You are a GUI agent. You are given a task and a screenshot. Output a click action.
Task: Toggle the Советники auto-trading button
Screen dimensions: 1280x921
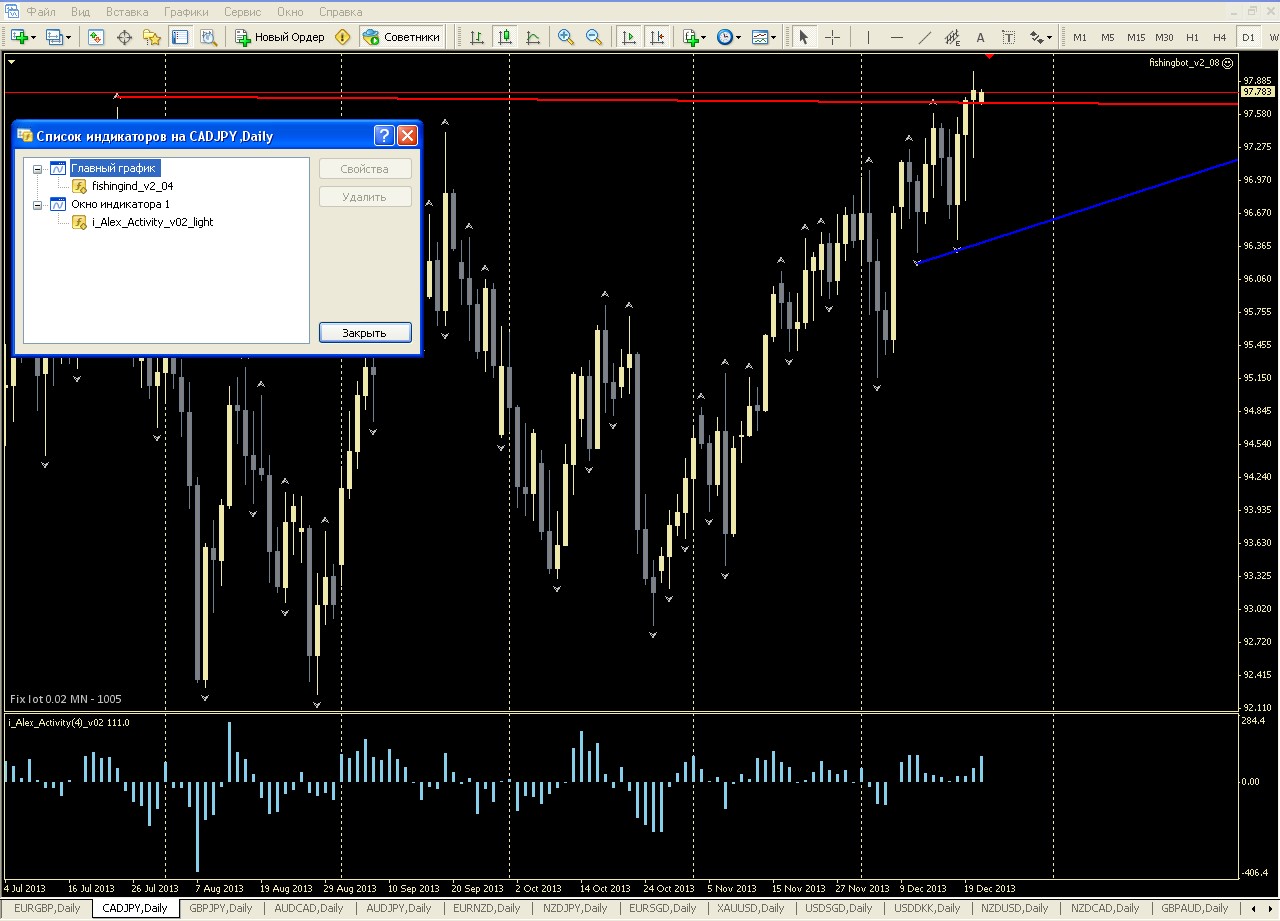pyautogui.click(x=401, y=37)
